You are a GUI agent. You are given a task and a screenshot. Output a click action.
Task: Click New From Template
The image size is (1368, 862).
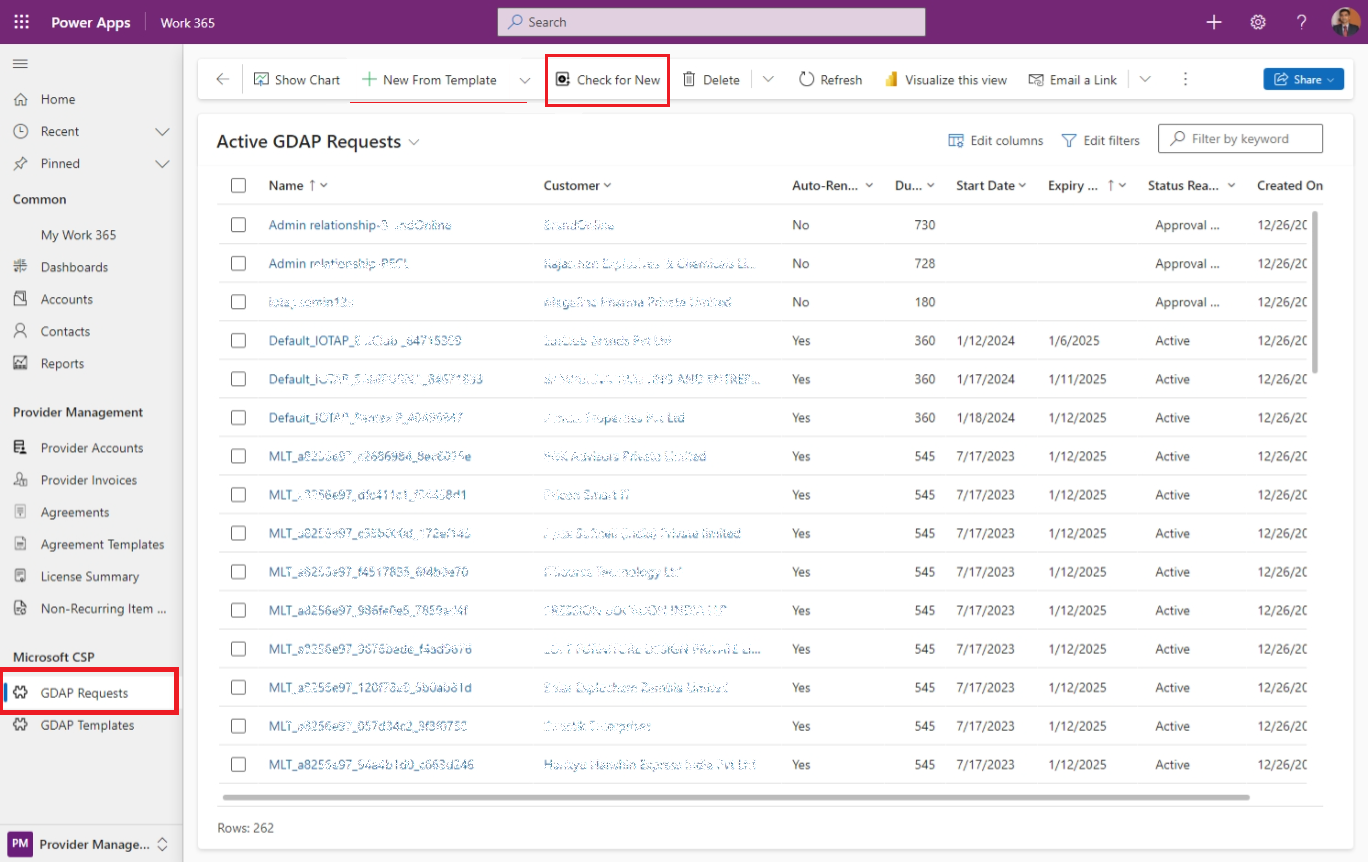tap(429, 80)
